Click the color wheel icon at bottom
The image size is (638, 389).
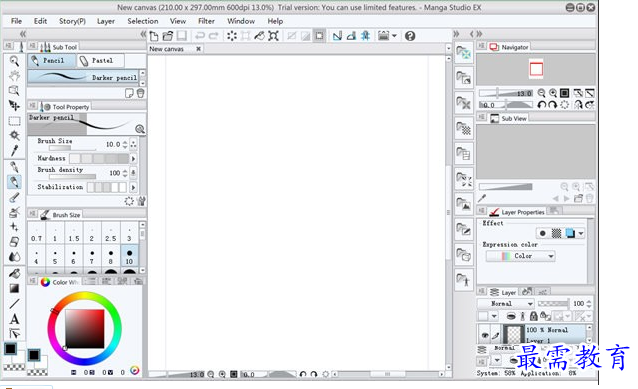(x=135, y=370)
